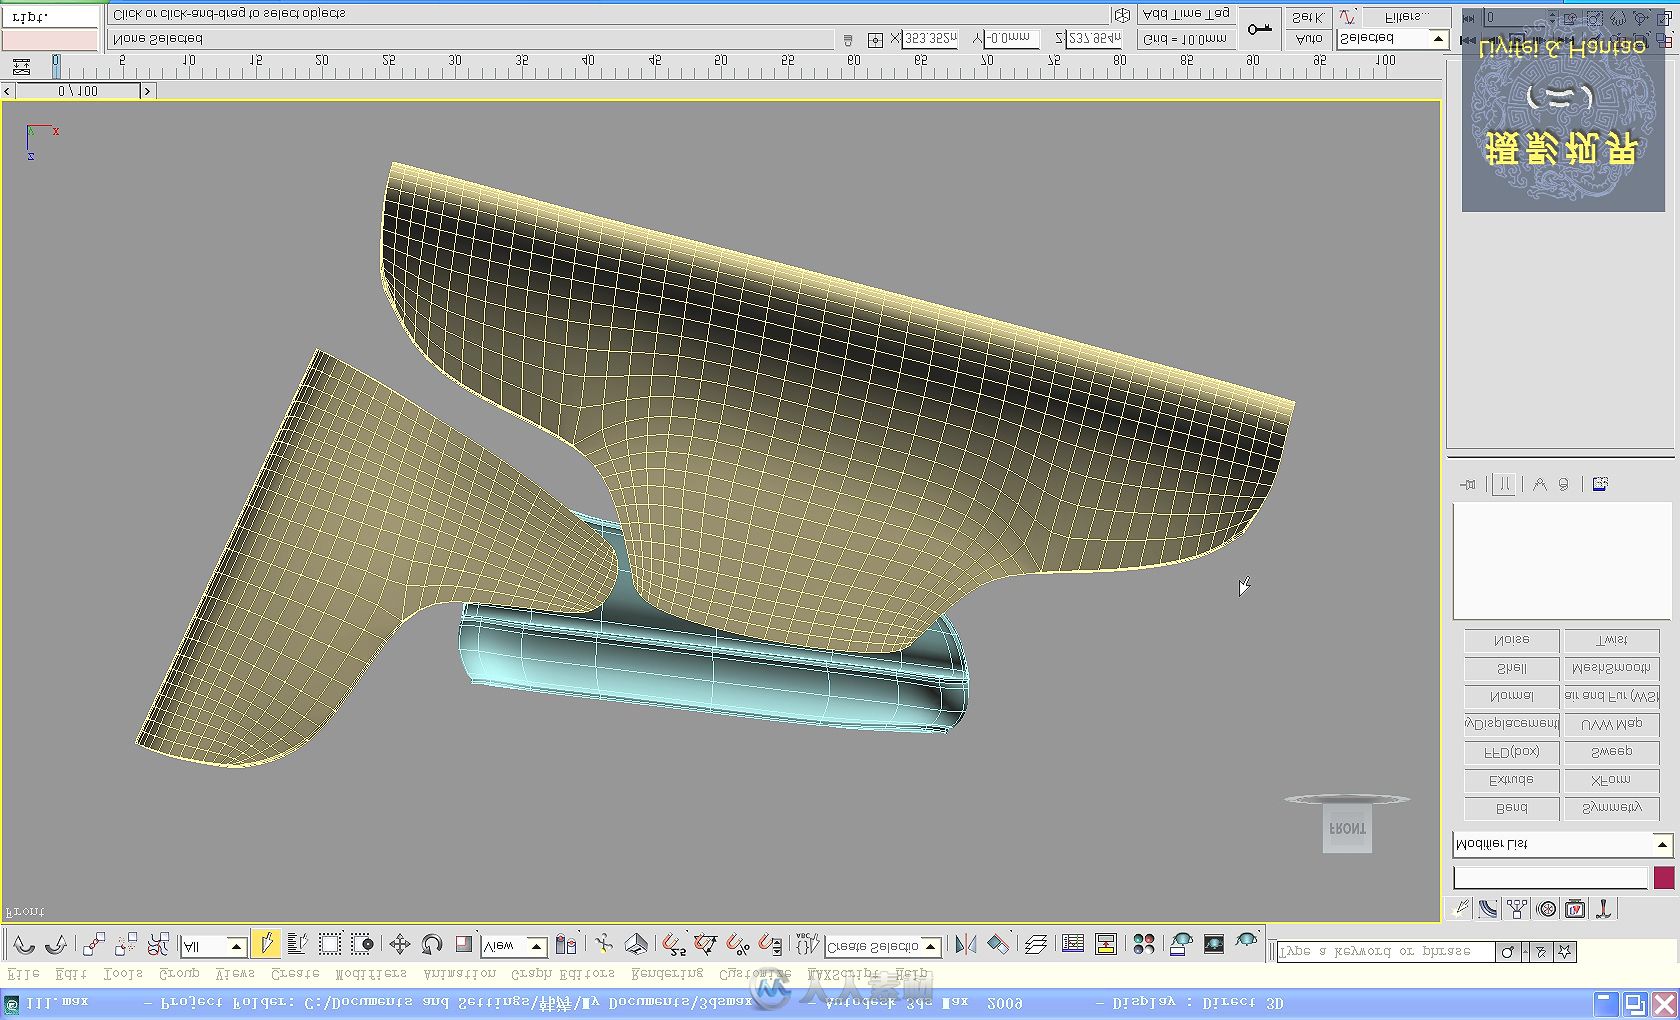
Task: Click the Select and Manipulate icon
Action: tap(604, 944)
